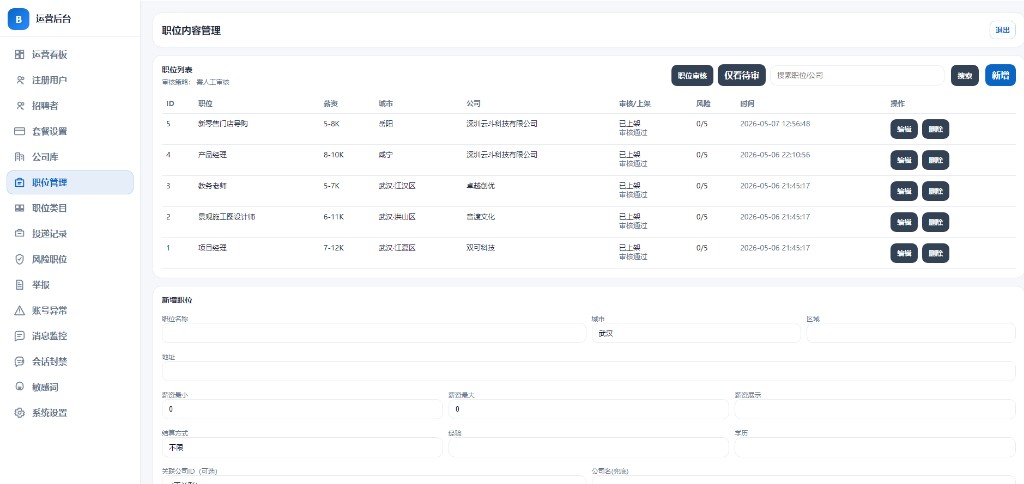
Task: Click the 城市 field containing 武汉
Action: [x=696, y=333]
